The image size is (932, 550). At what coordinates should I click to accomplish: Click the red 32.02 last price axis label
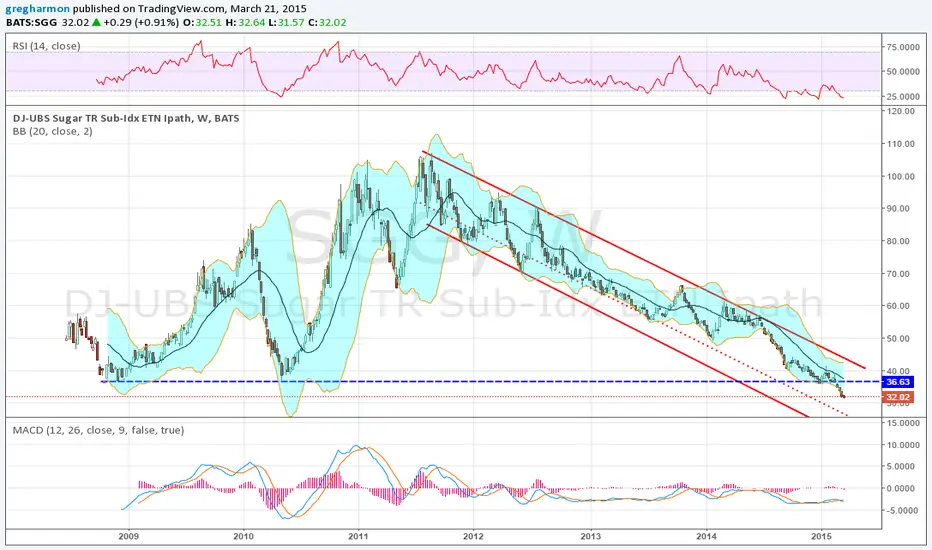coord(898,397)
